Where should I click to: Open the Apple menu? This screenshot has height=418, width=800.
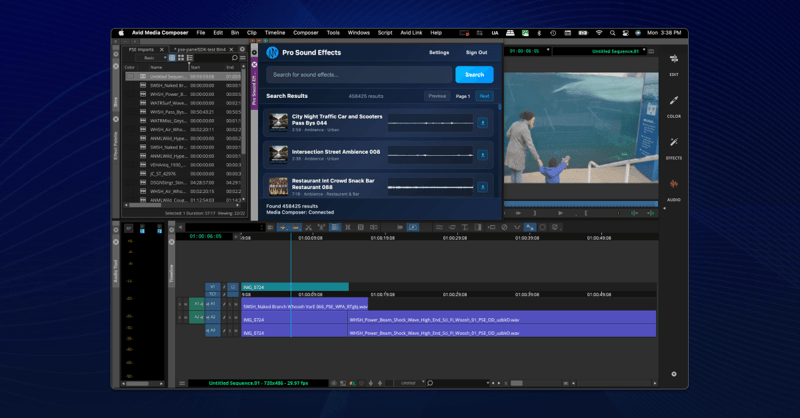click(121, 33)
